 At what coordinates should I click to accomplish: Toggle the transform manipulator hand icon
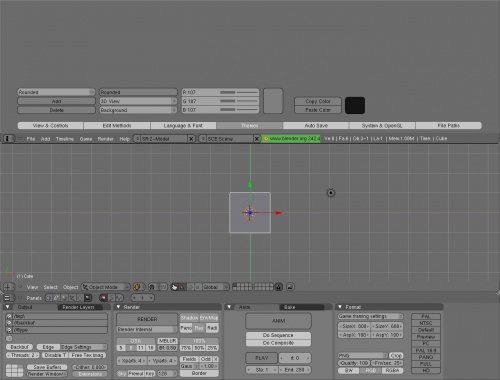[174, 287]
